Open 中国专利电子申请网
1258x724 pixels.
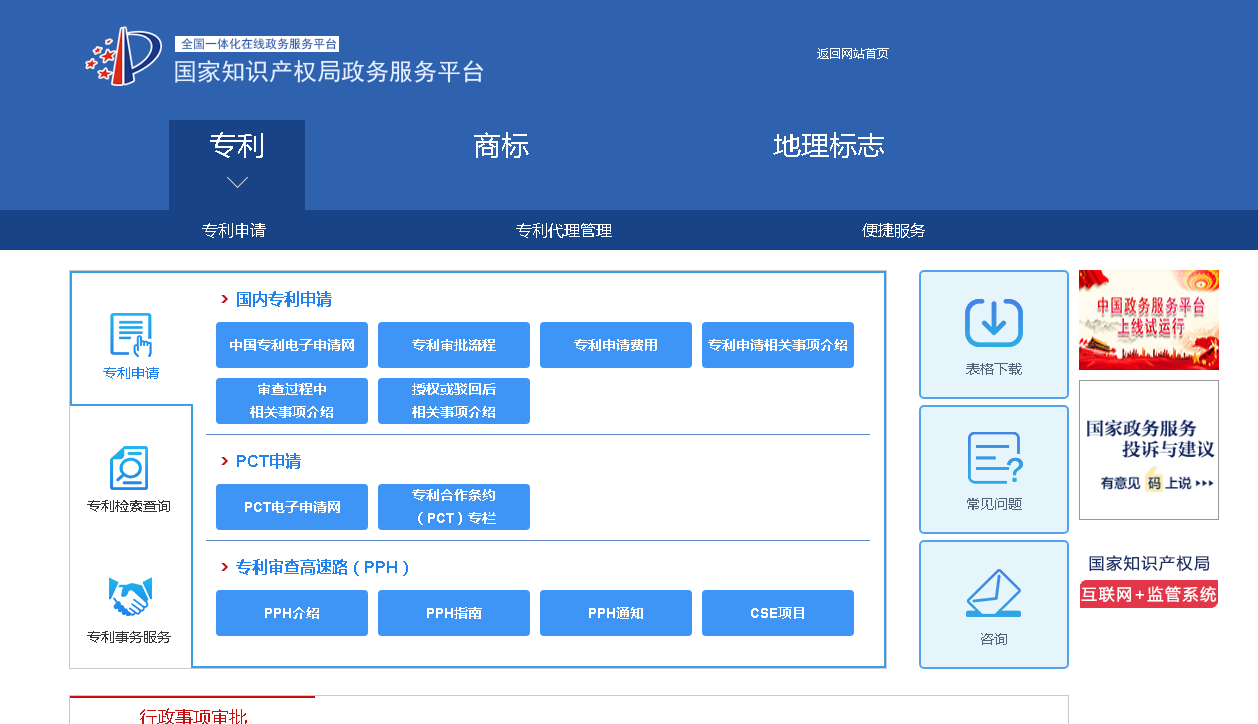point(291,344)
